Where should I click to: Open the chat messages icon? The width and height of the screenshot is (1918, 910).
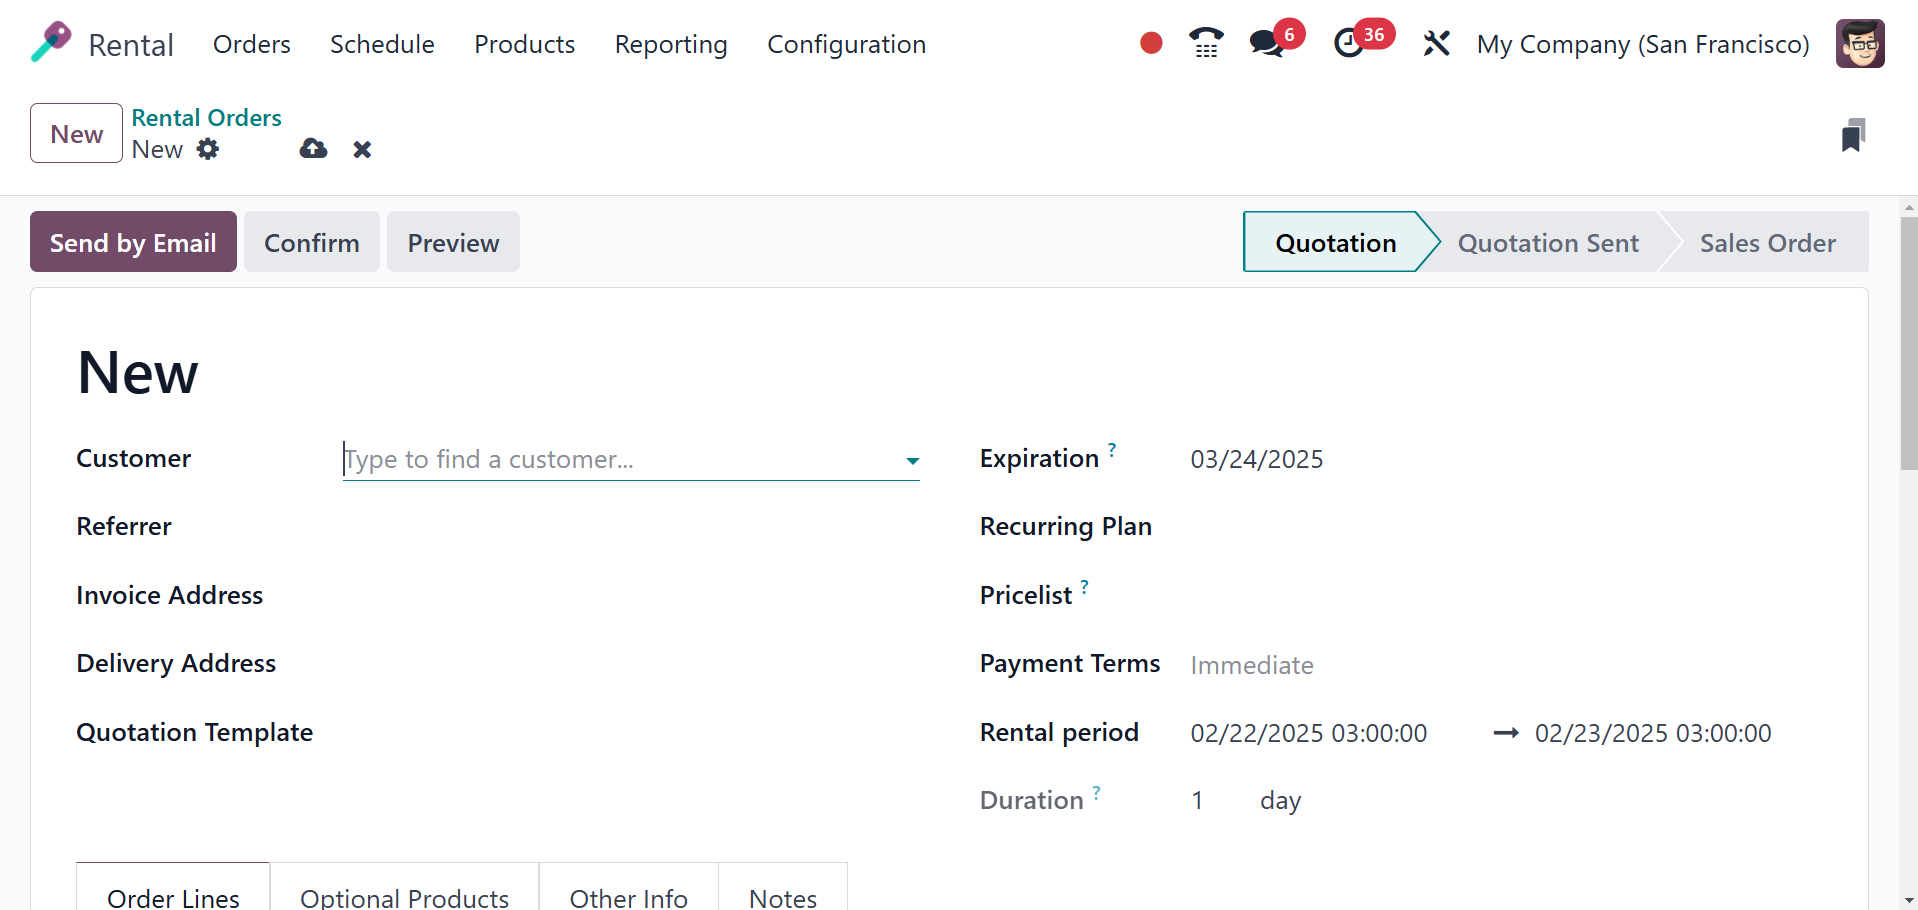click(1266, 43)
